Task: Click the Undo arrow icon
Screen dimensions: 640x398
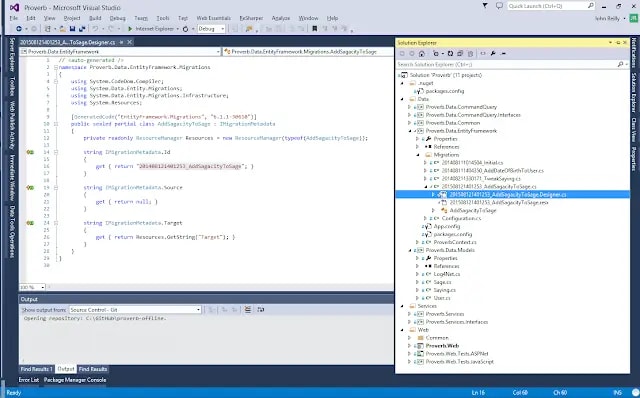Action: (x=95, y=29)
